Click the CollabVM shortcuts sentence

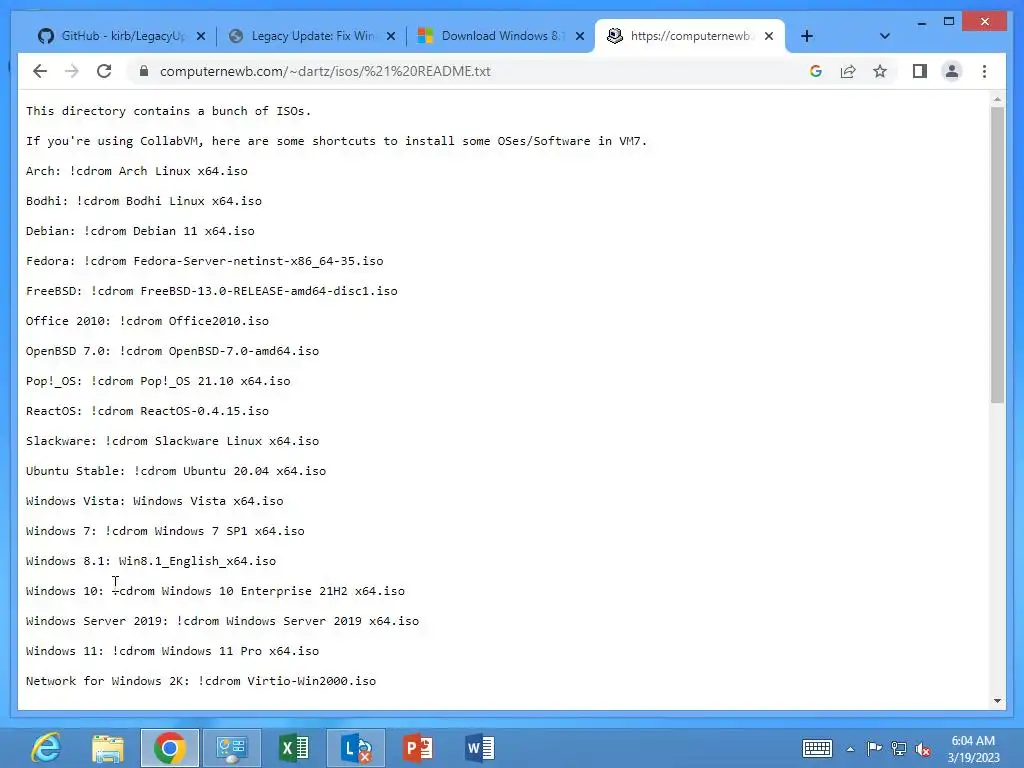coord(336,141)
